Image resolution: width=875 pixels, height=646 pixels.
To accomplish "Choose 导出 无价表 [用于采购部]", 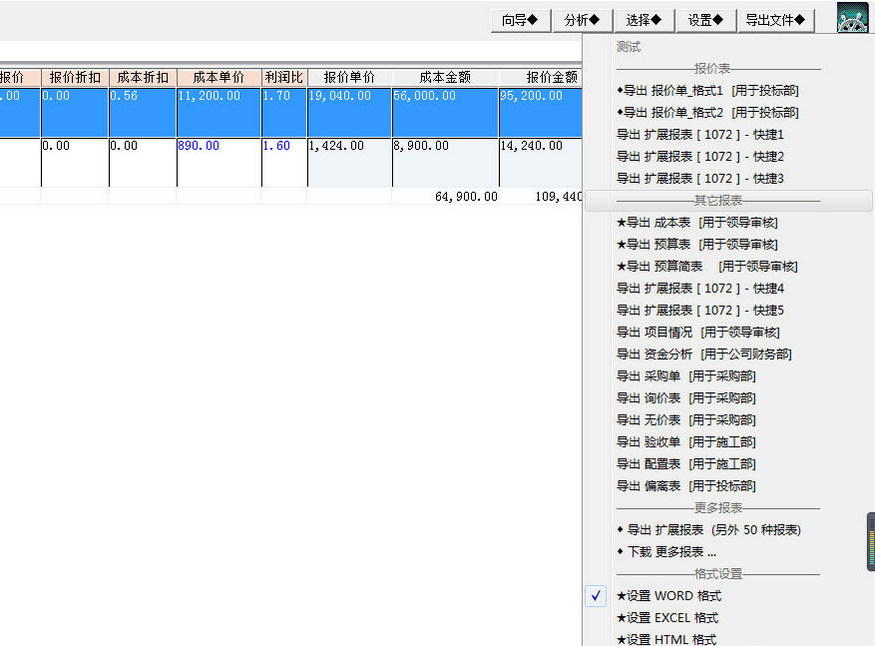I will pos(686,420).
